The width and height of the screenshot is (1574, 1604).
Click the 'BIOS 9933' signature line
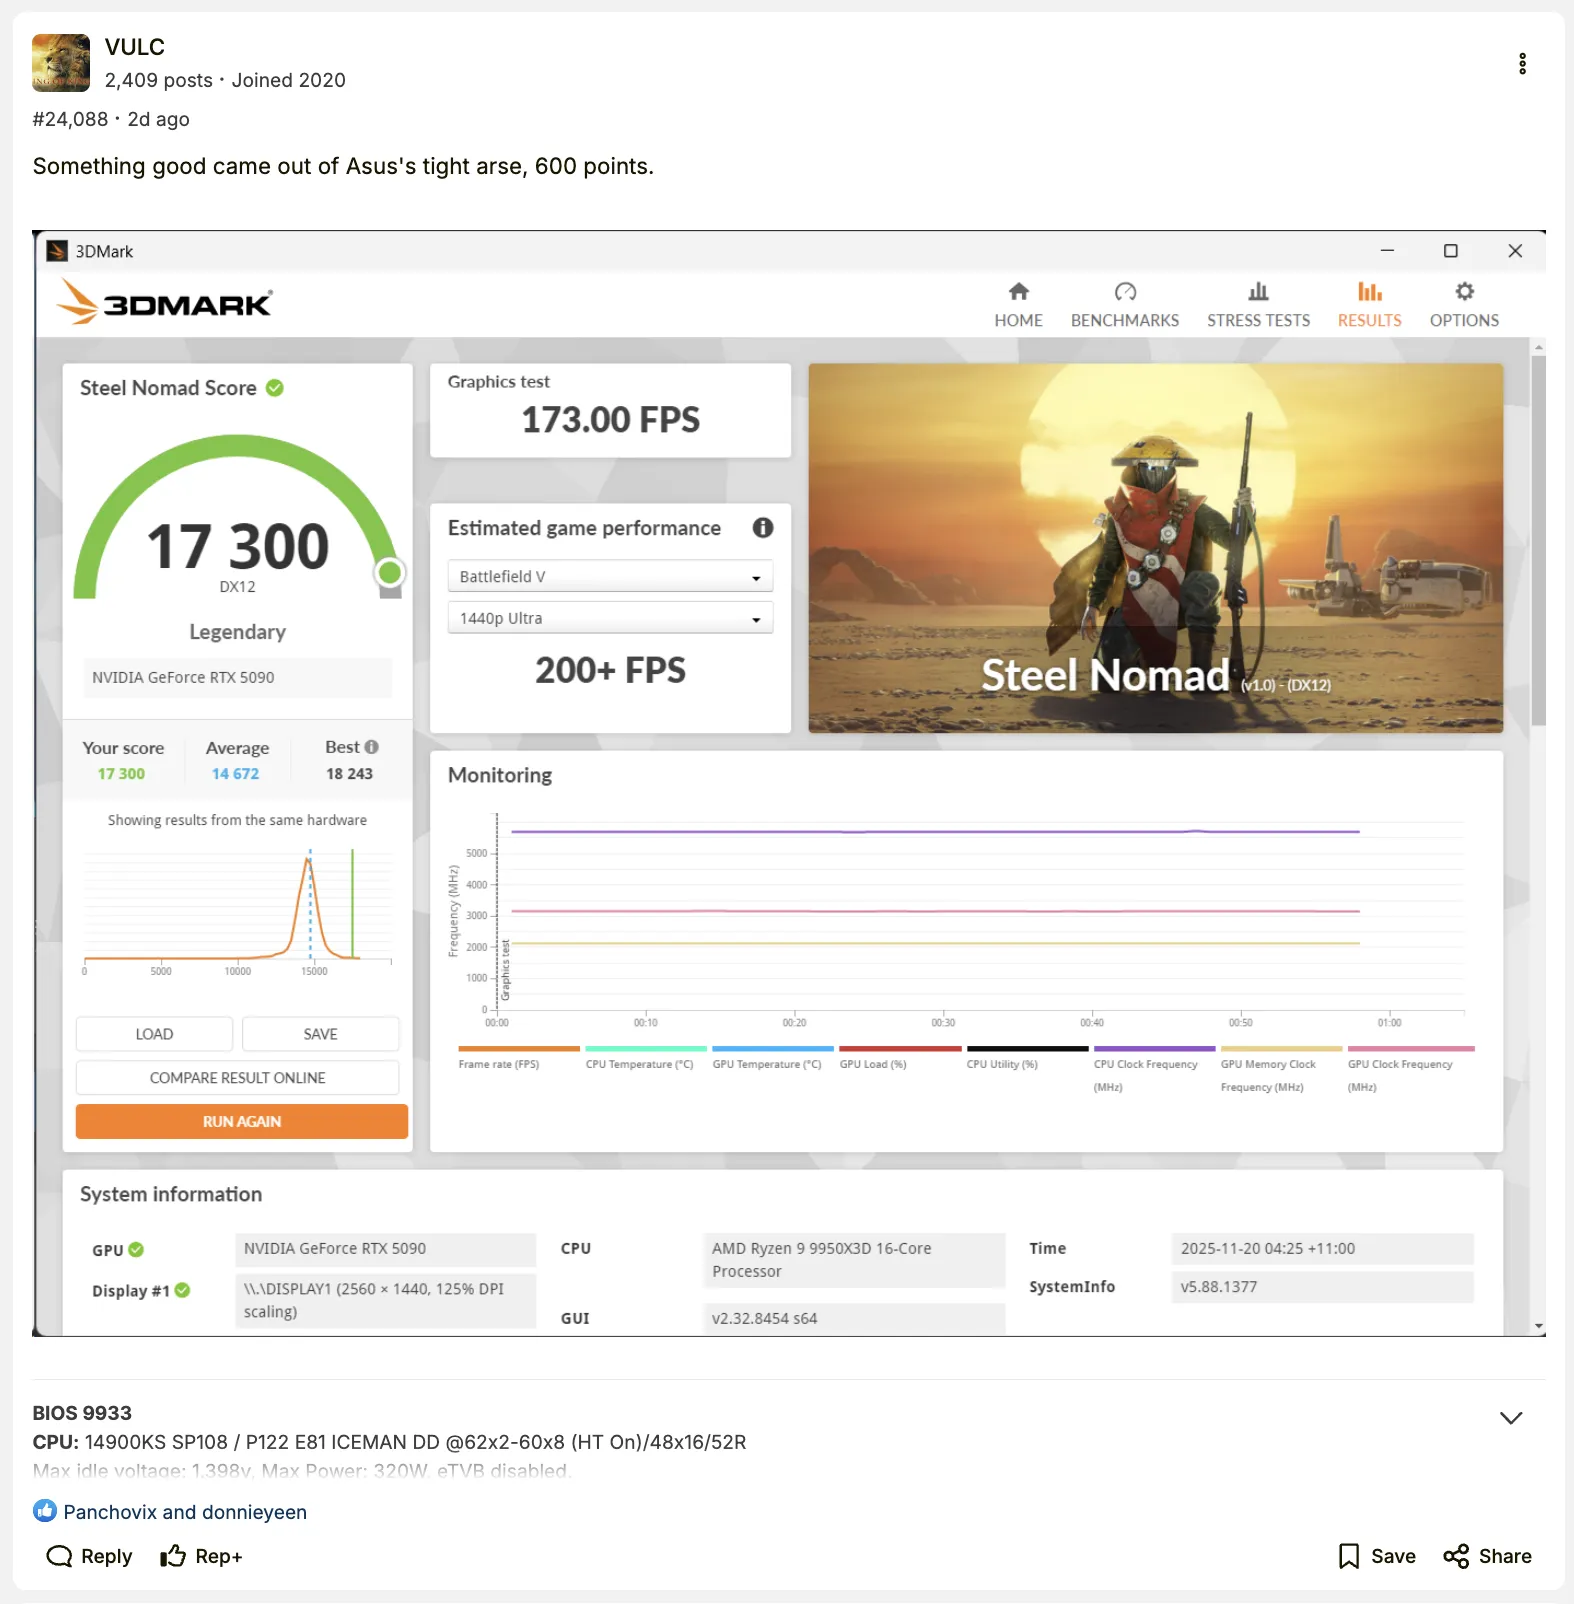[x=82, y=1413]
